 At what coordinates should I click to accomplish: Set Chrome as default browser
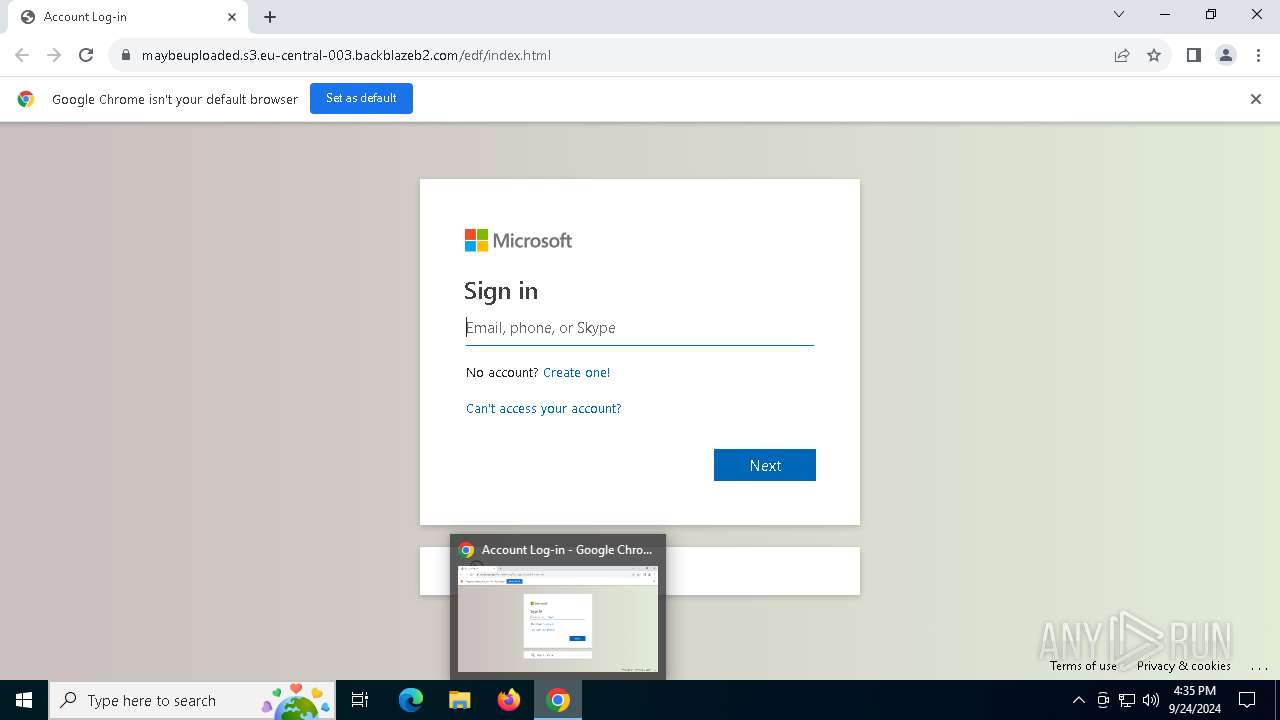click(361, 98)
